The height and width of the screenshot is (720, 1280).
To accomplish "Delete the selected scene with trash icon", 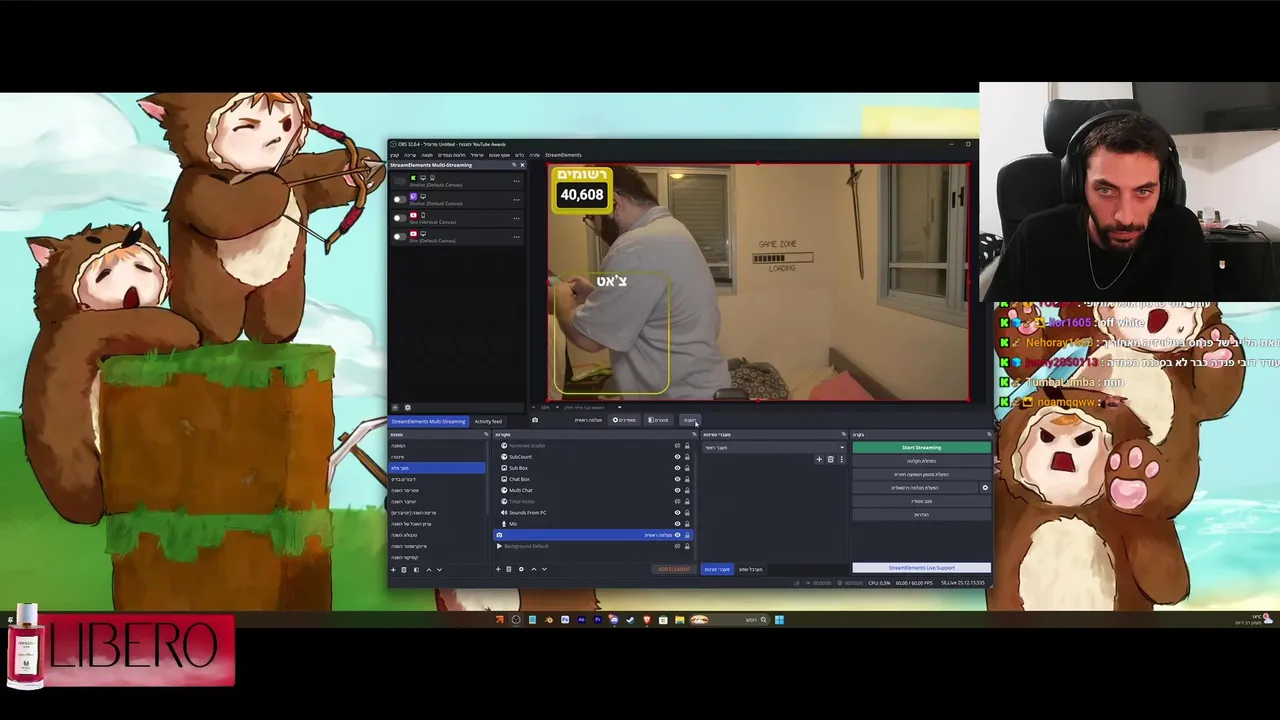I will click(404, 570).
